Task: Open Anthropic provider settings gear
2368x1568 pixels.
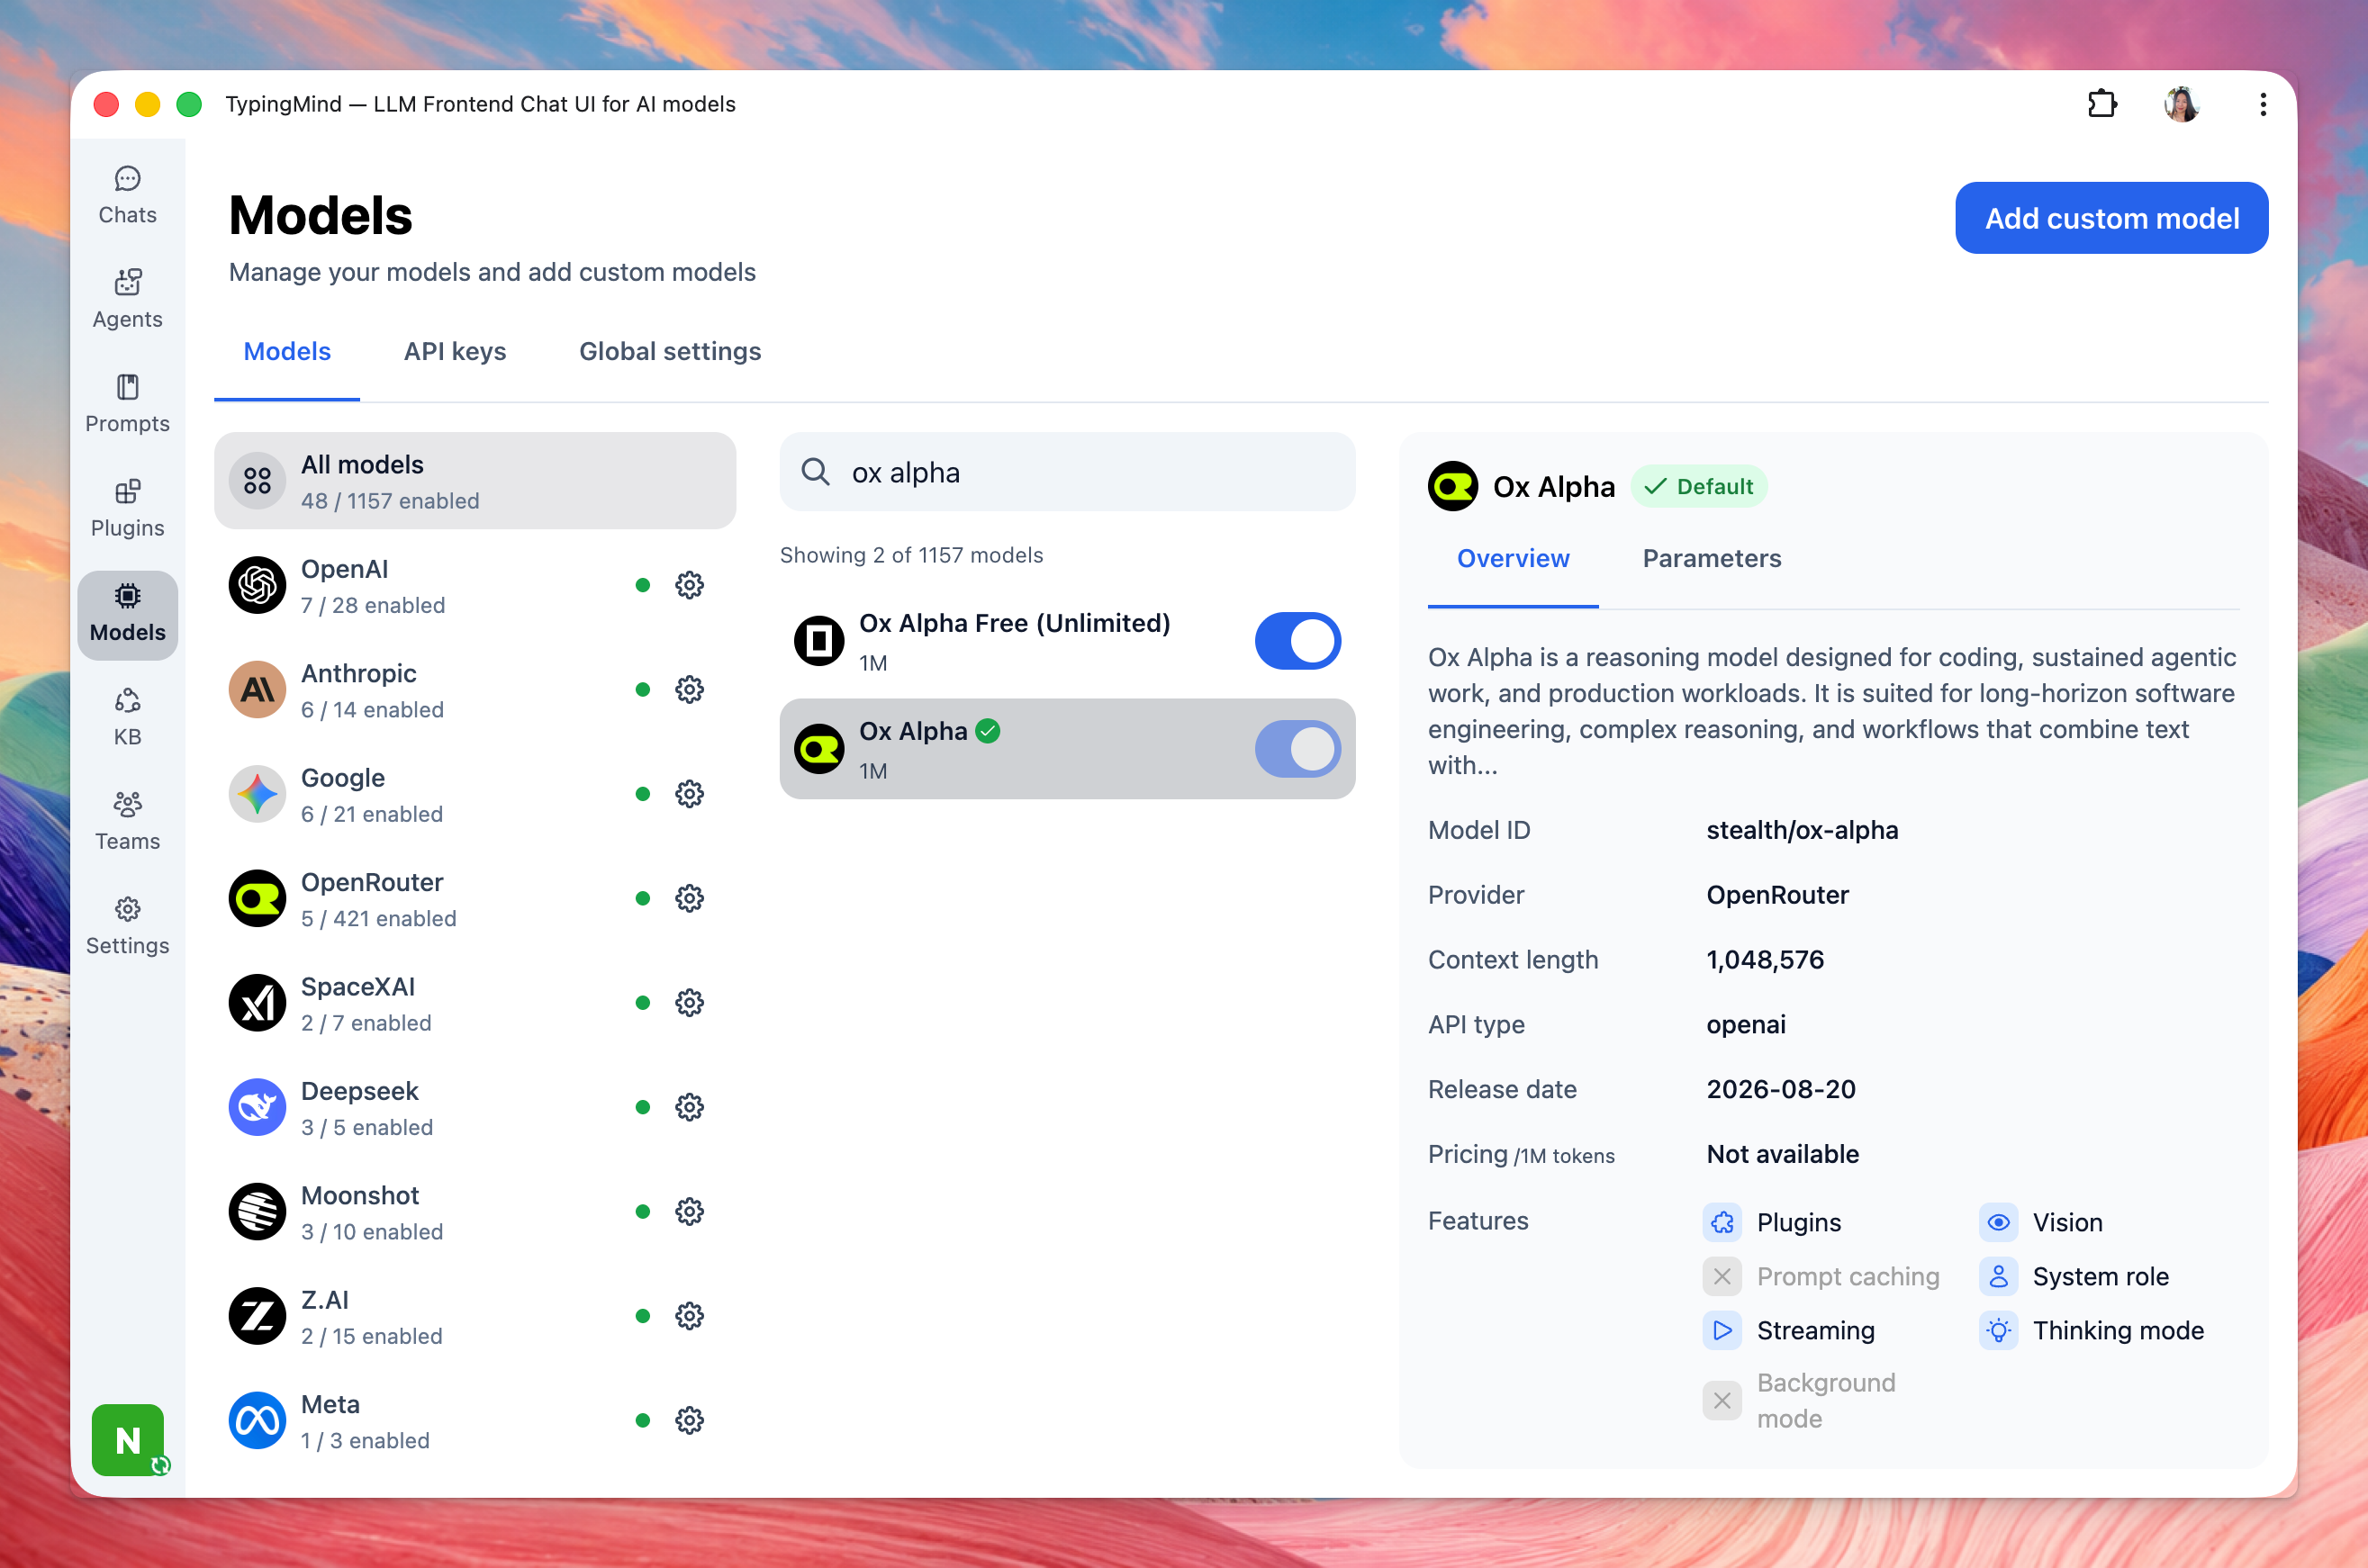Action: pos(689,689)
